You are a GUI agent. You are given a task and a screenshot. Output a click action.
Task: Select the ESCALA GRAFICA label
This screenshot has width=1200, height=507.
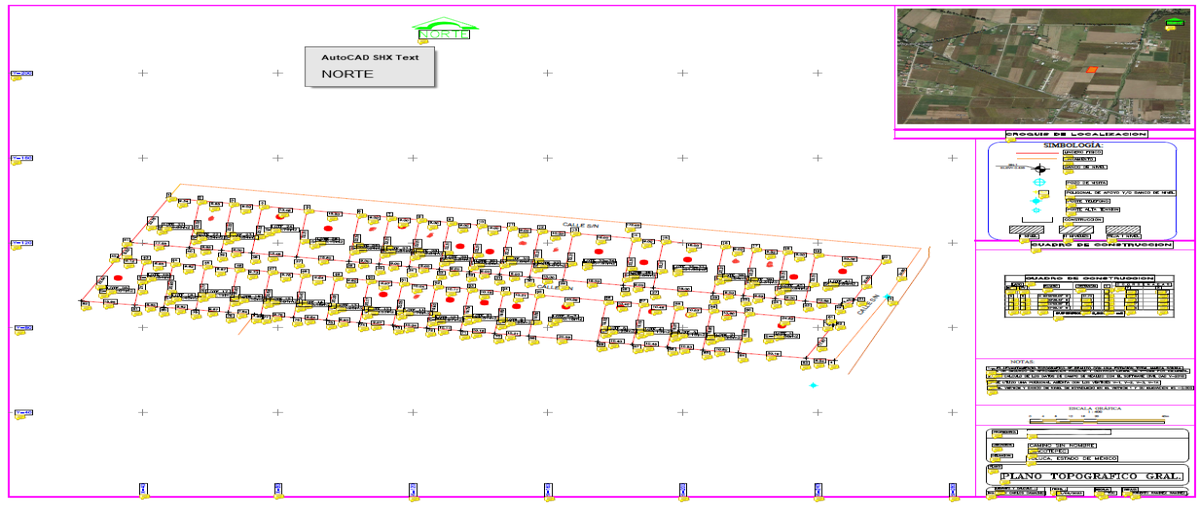pyautogui.click(x=1095, y=408)
